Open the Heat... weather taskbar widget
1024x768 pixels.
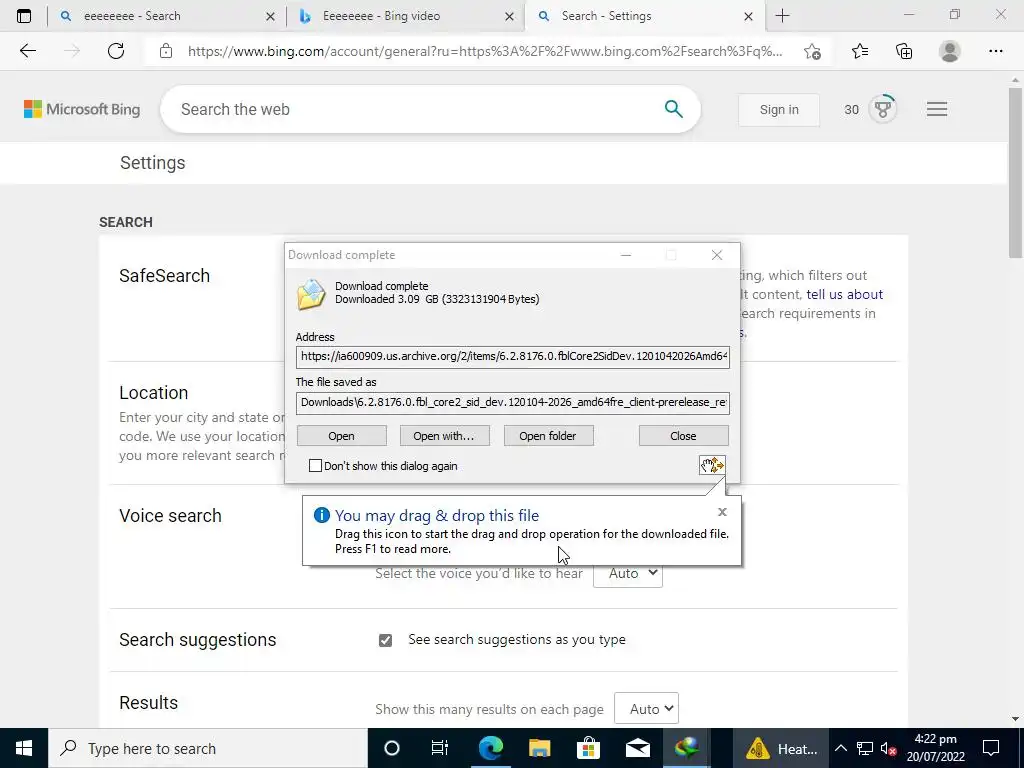click(x=782, y=748)
